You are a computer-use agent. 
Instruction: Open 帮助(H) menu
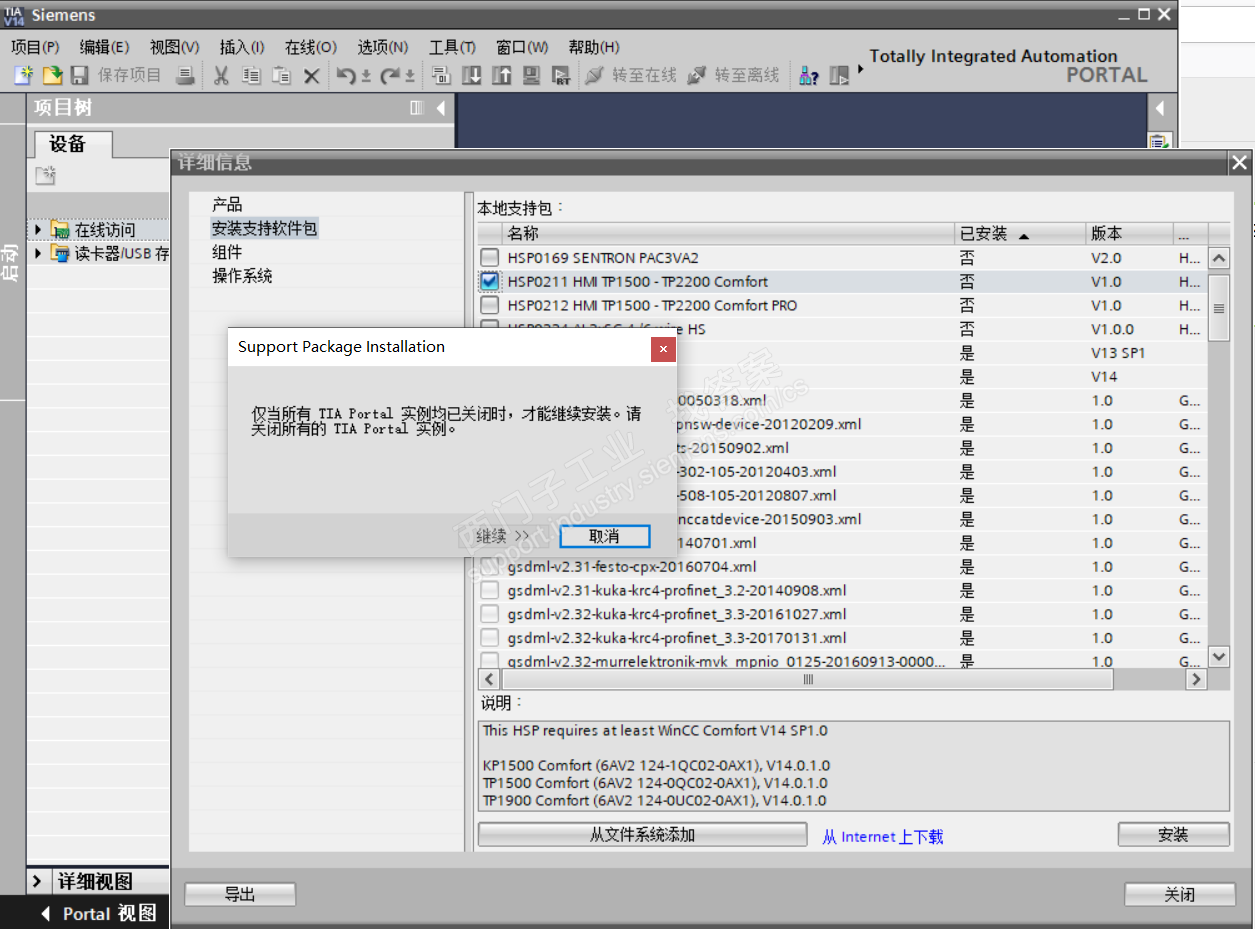coord(593,47)
